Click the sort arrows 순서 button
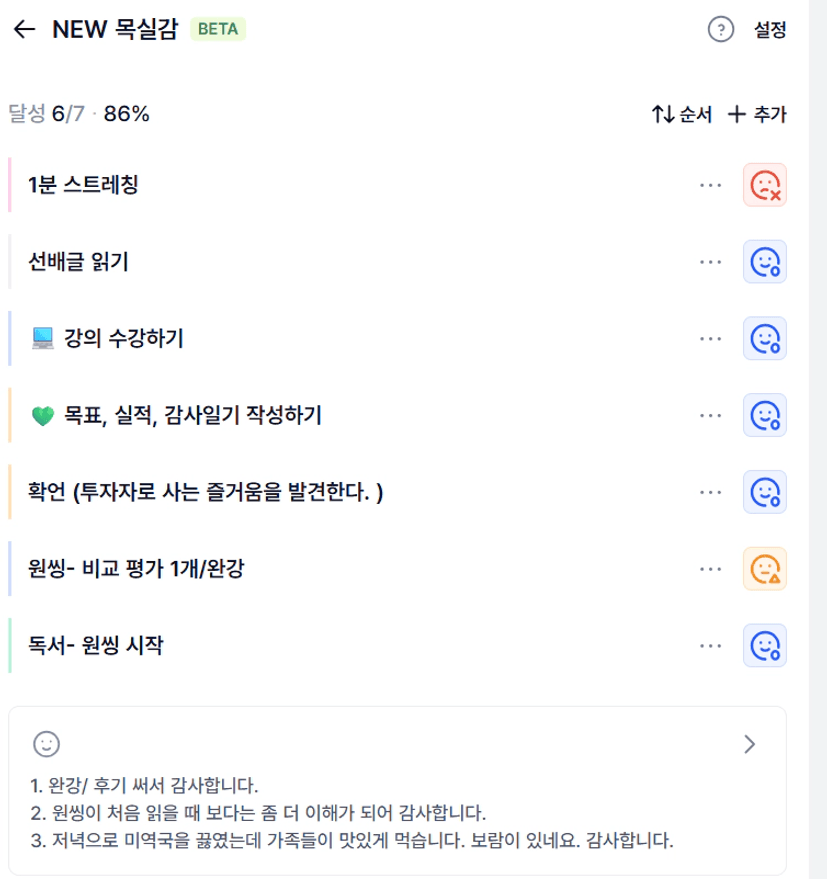The image size is (827, 879). 681,114
